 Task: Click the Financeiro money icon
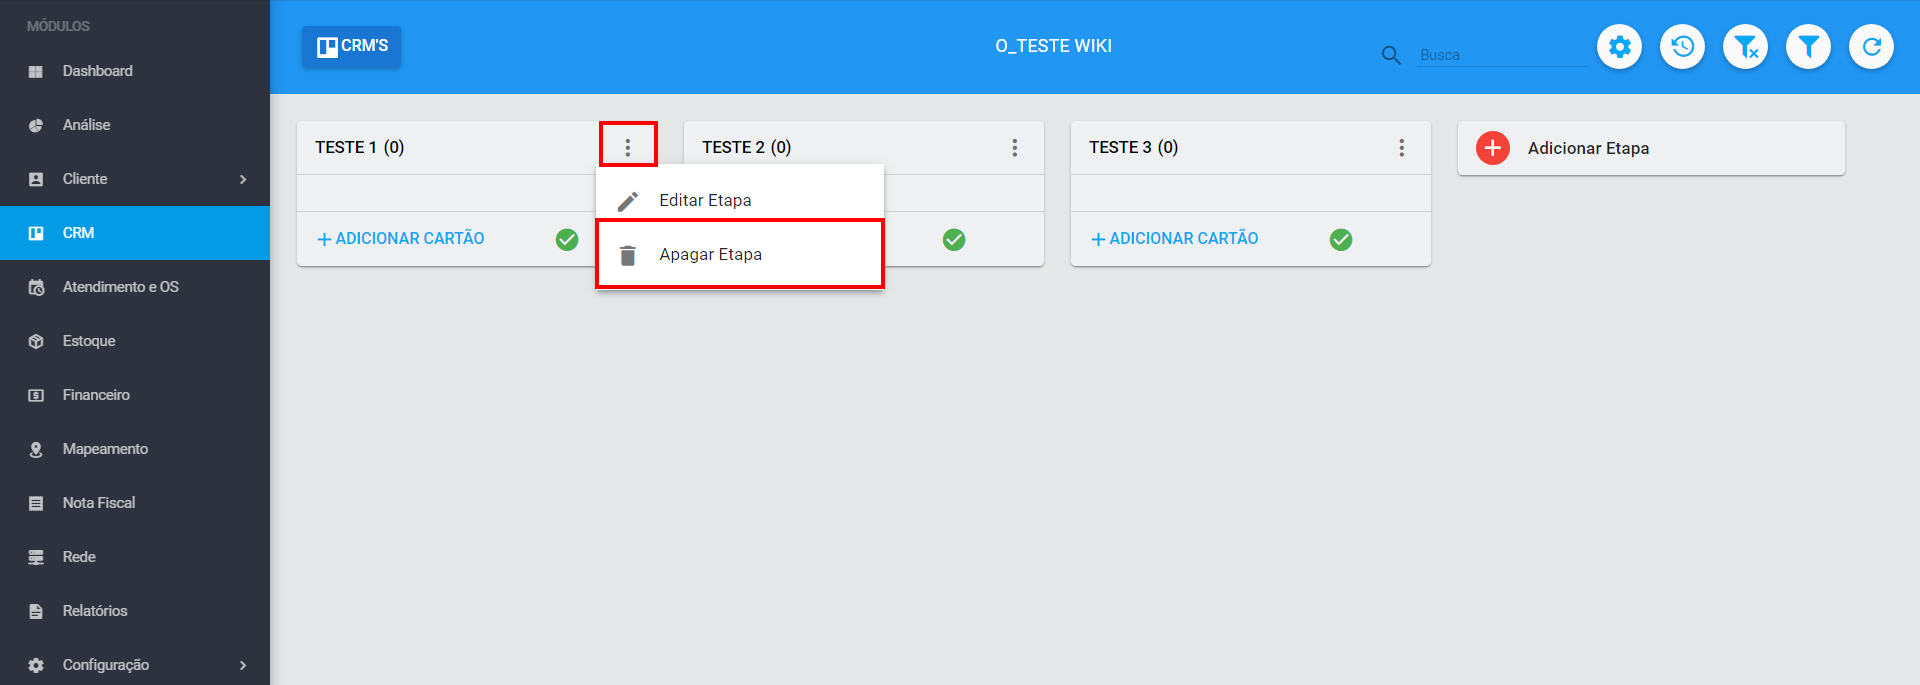click(36, 396)
